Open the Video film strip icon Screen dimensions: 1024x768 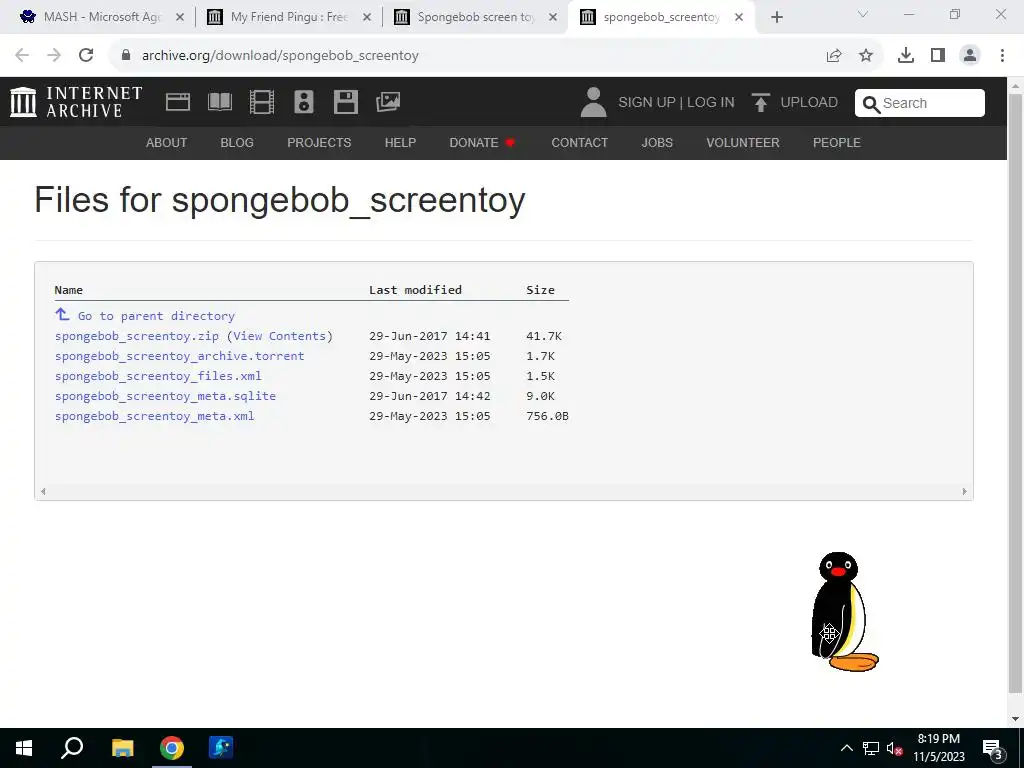261,102
